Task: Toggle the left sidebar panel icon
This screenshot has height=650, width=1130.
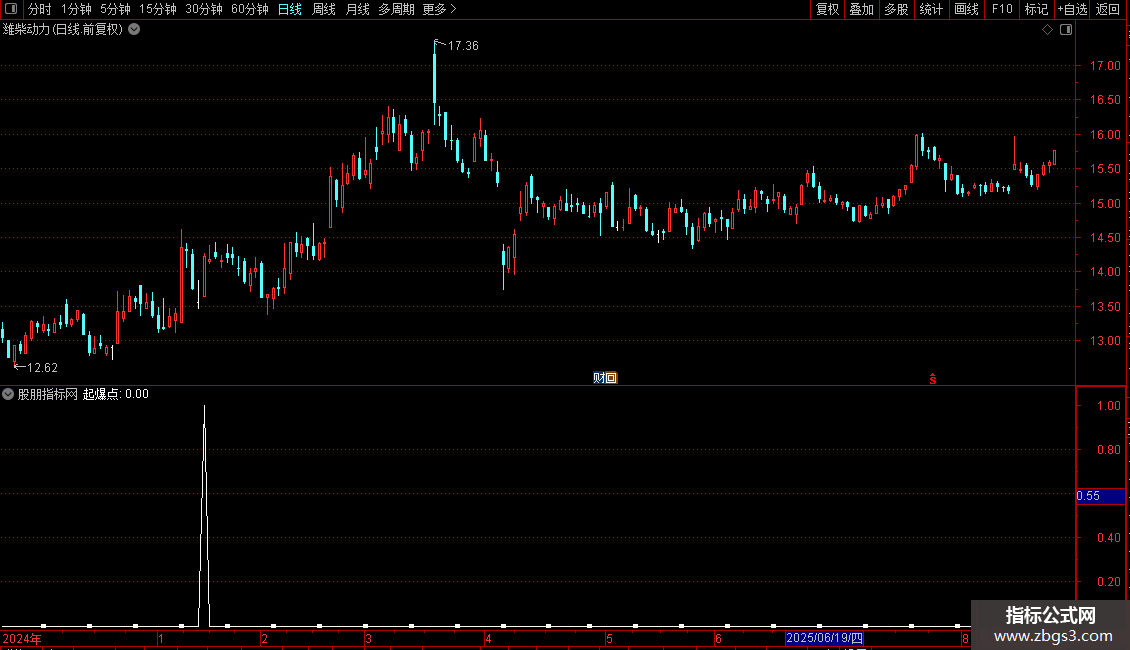Action: (11, 9)
